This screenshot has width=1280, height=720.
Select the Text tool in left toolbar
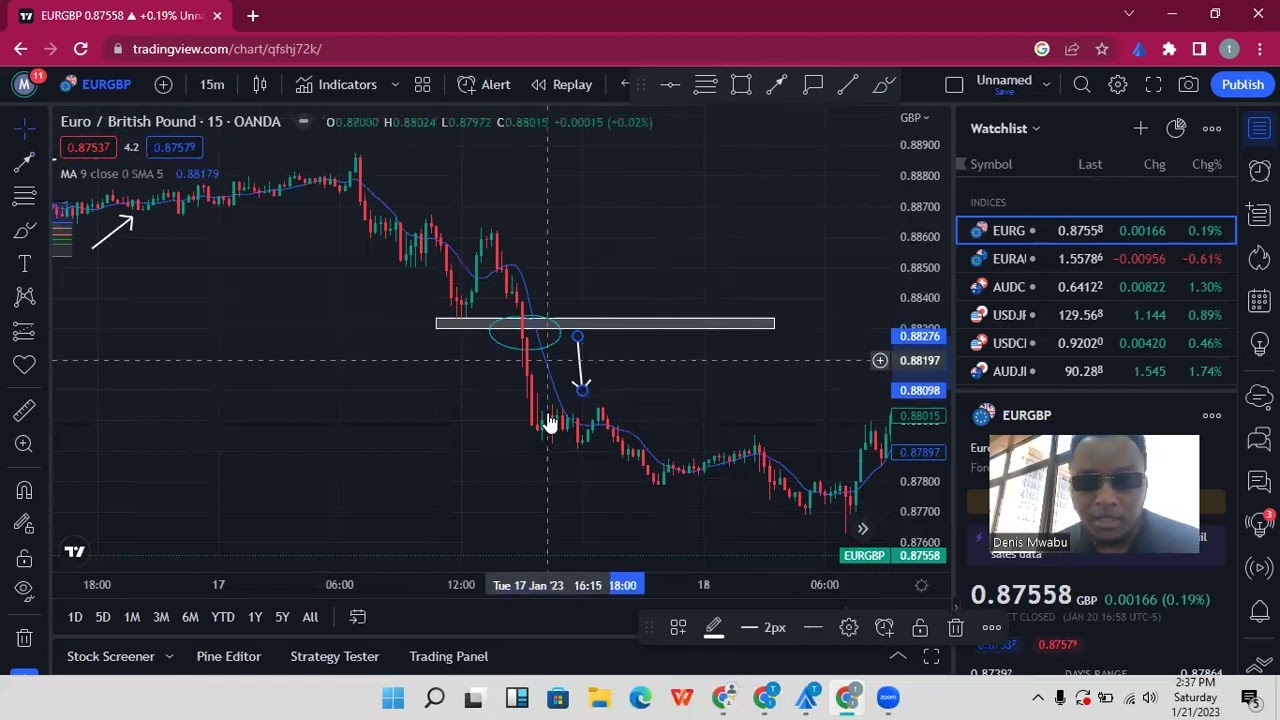(25, 264)
